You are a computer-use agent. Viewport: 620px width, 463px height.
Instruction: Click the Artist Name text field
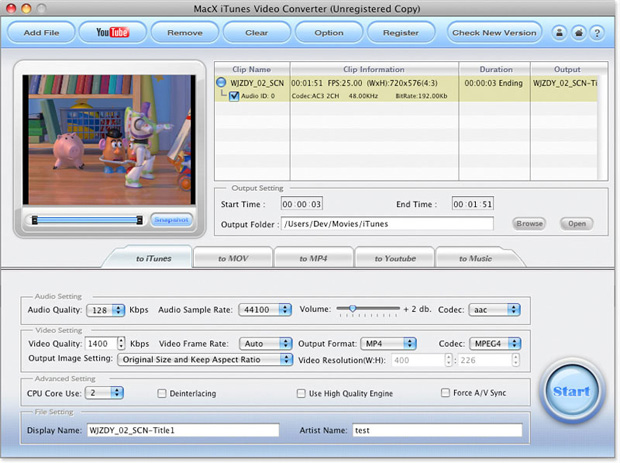point(437,430)
